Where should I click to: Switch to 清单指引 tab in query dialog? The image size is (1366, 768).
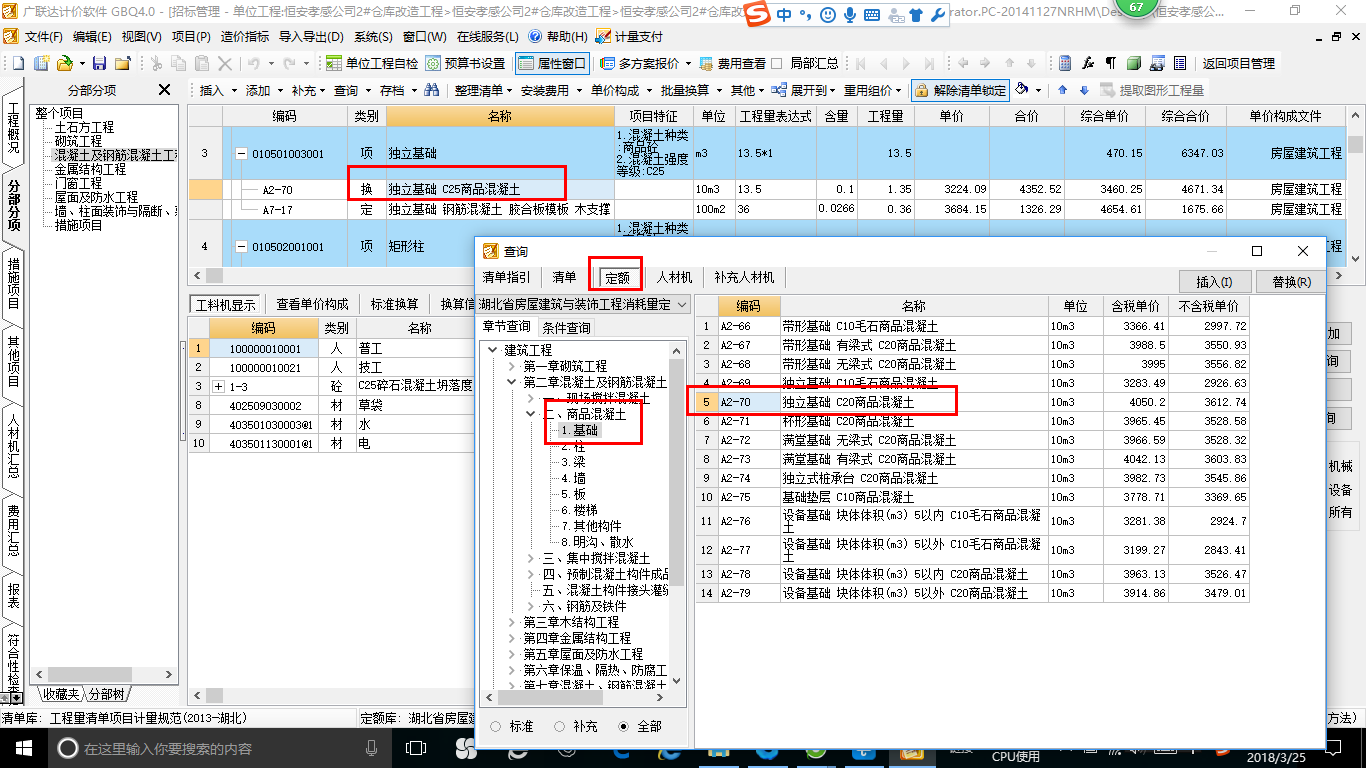click(x=507, y=277)
